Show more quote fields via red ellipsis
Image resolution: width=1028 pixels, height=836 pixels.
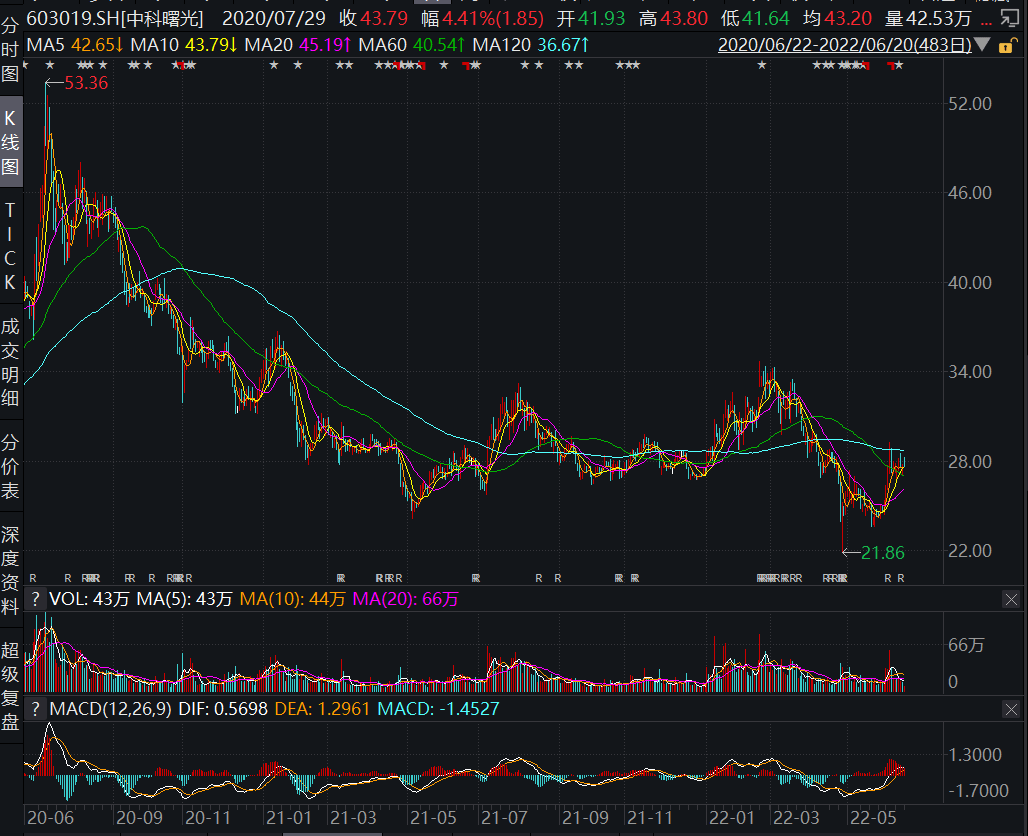click(985, 20)
